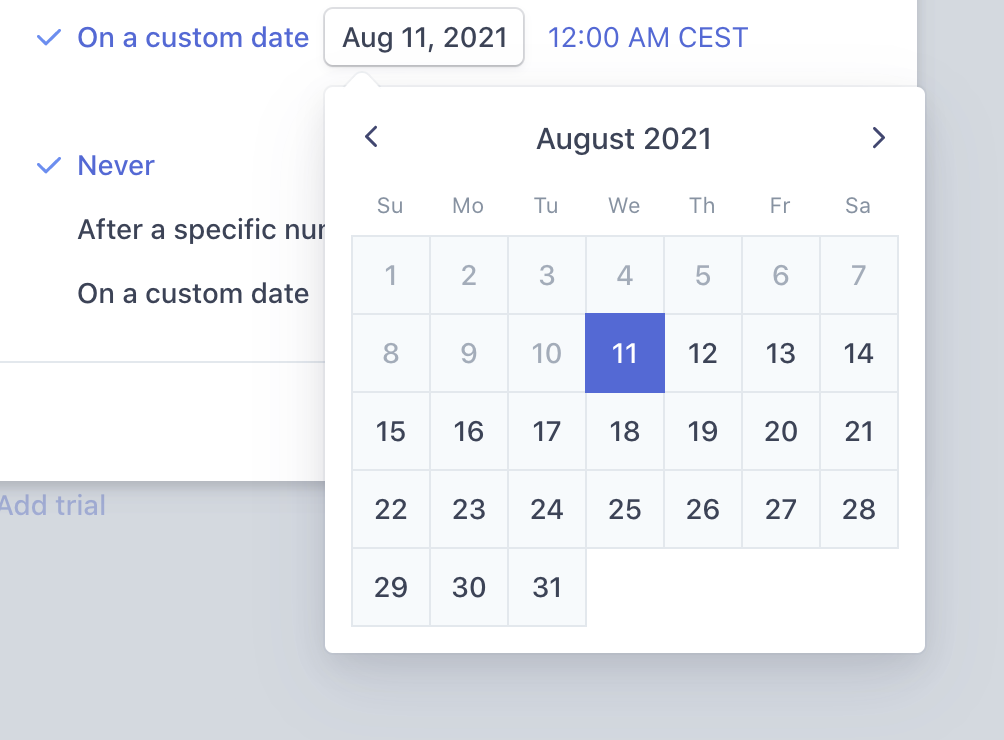
Task: Choose the lower 'On a custom date' option
Action: coord(193,293)
